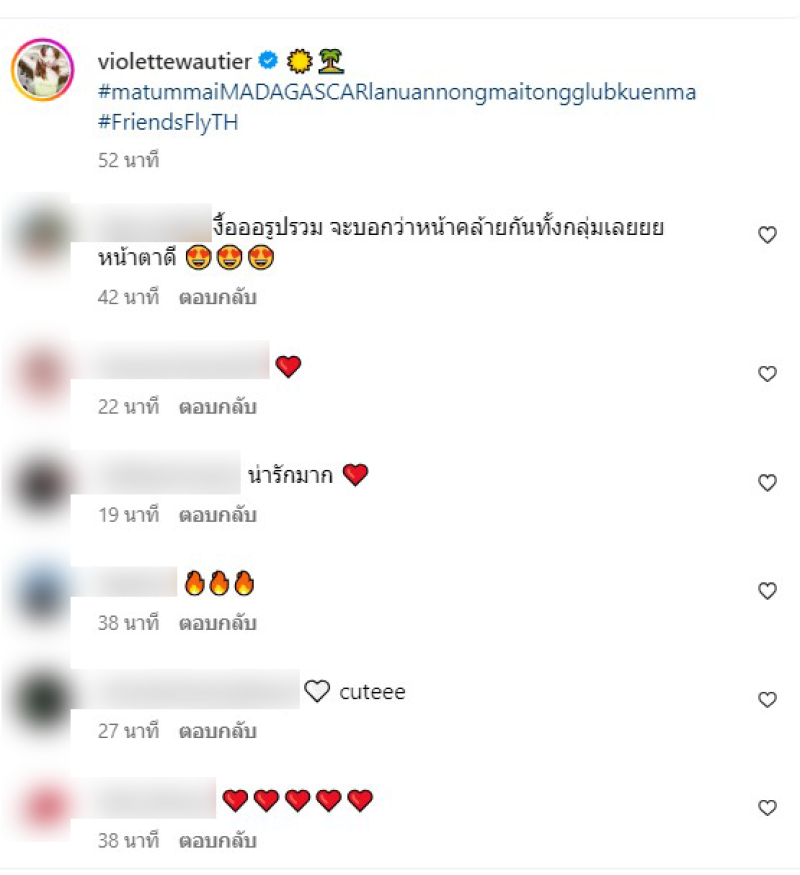Image resolution: width=800 pixels, height=875 pixels.
Task: Reply to the five hearts comment
Action: click(218, 841)
